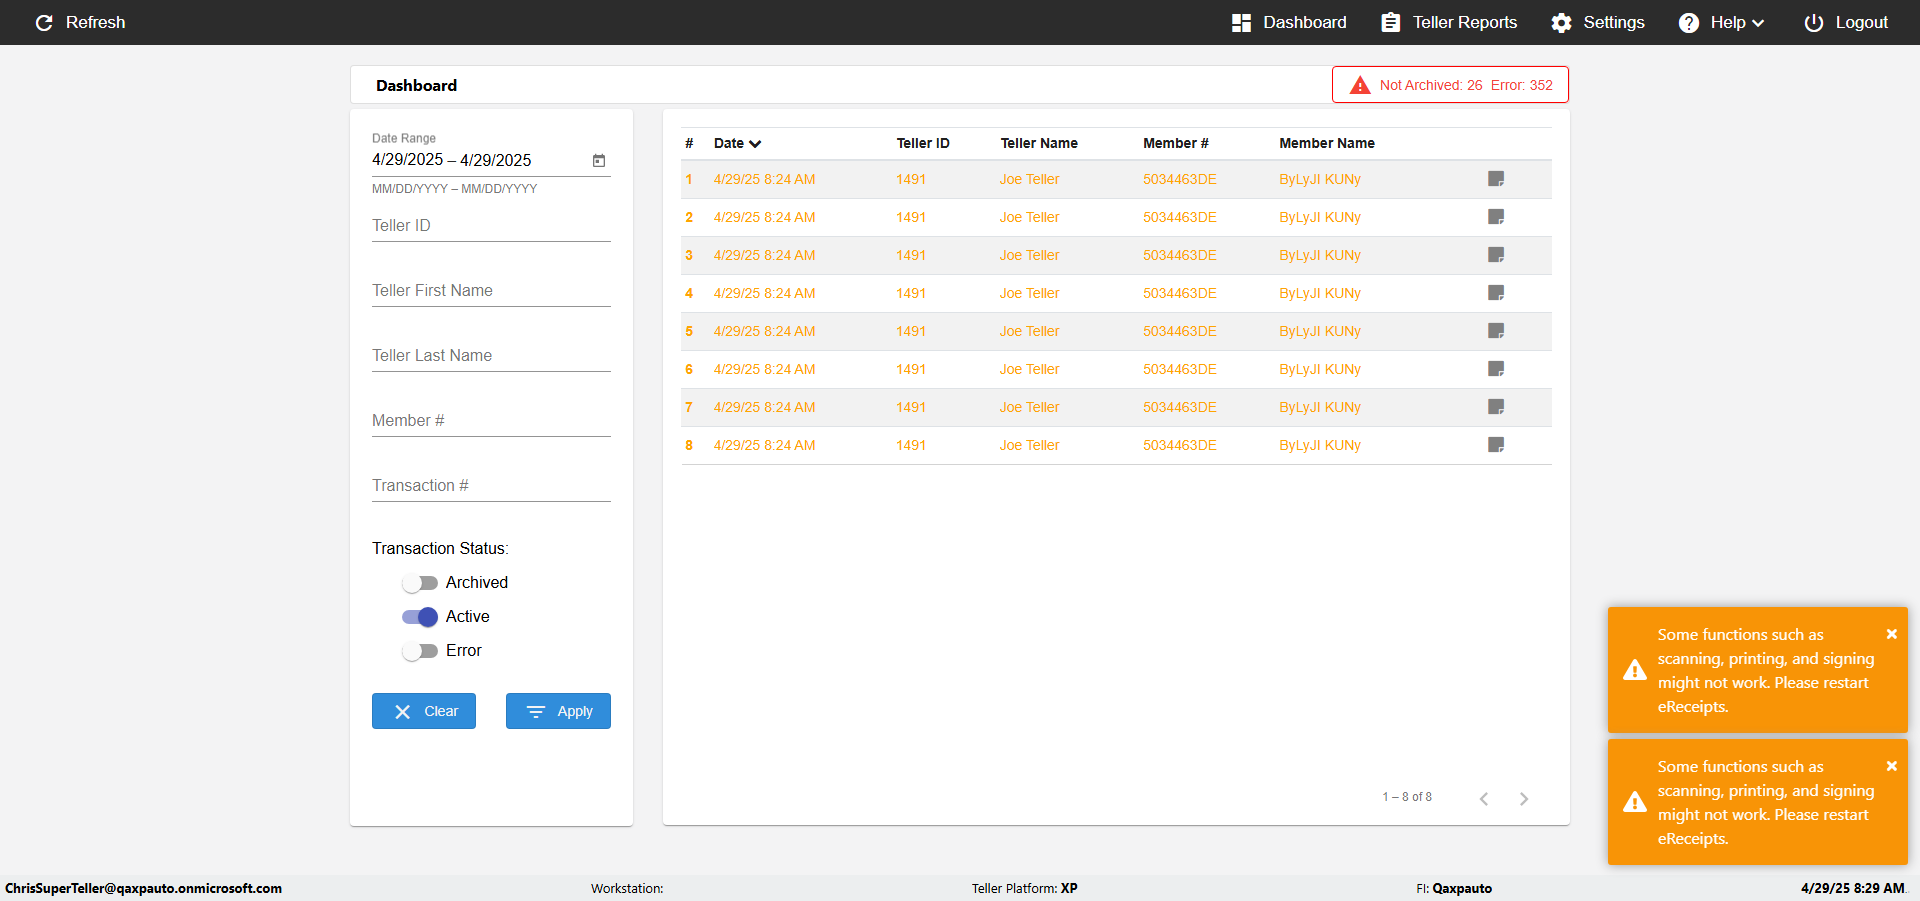Open receipt note icon for row 1
The image size is (1920, 901).
coord(1496,179)
